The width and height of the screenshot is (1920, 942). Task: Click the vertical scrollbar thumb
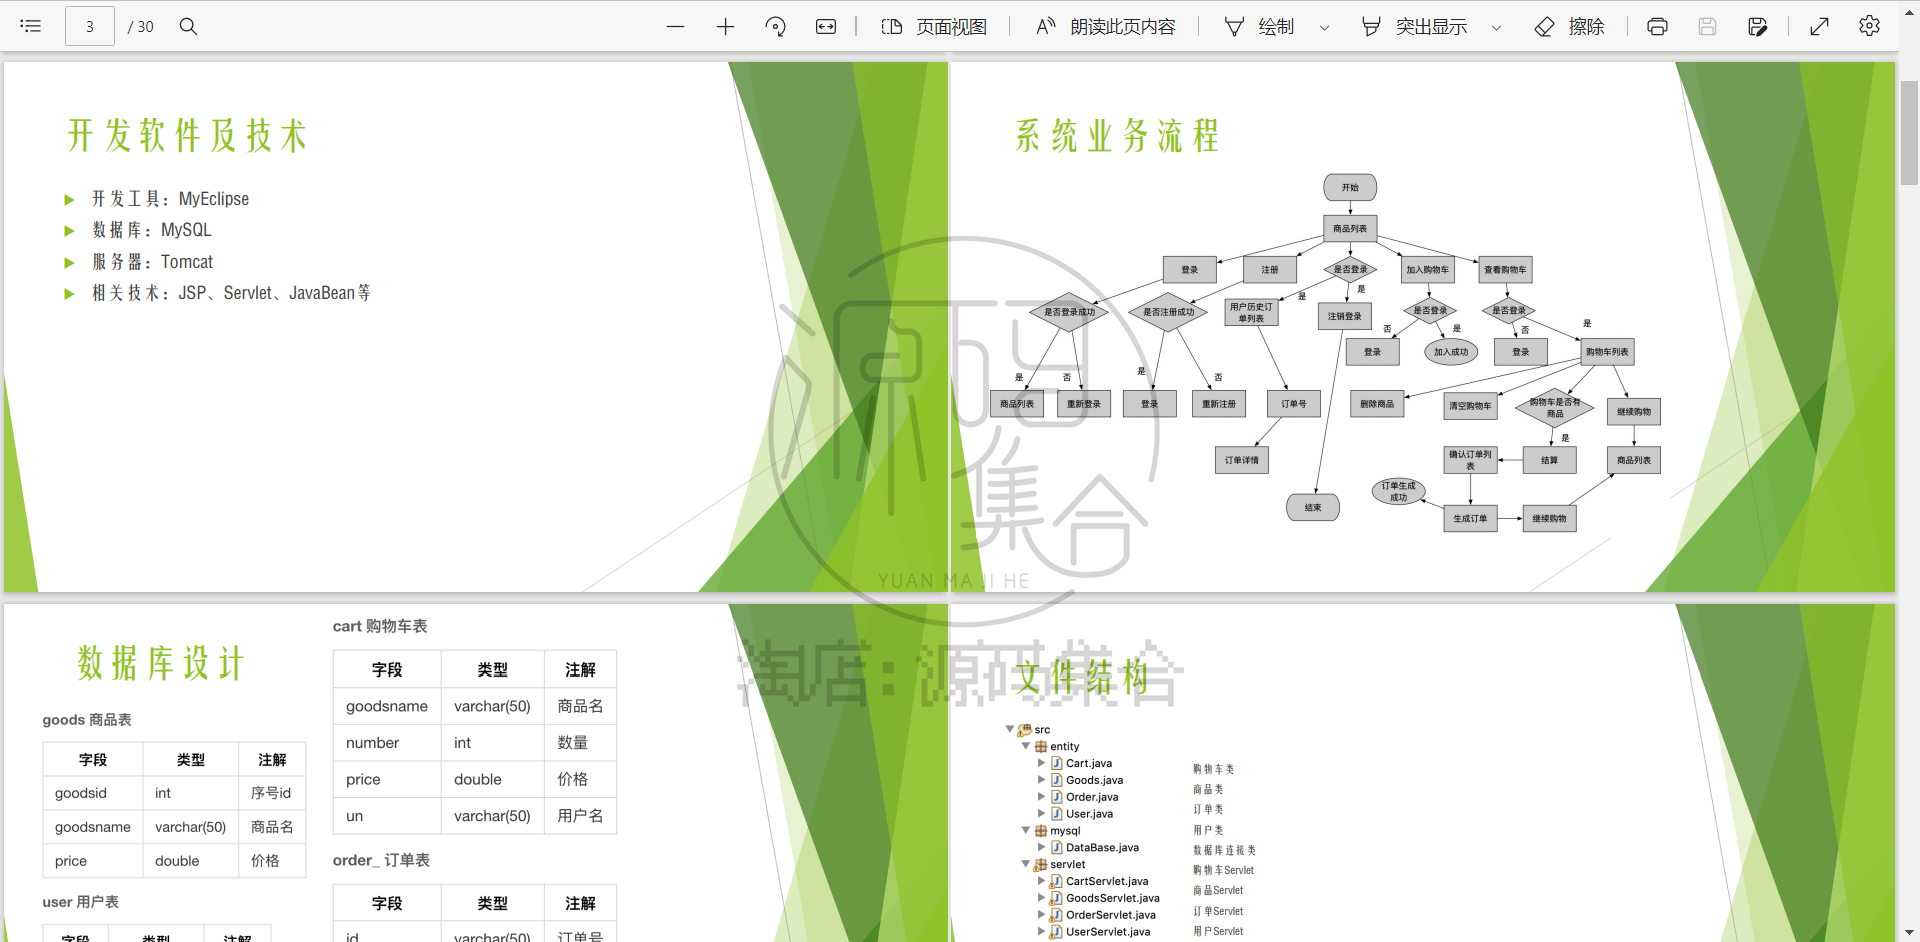tap(1909, 132)
